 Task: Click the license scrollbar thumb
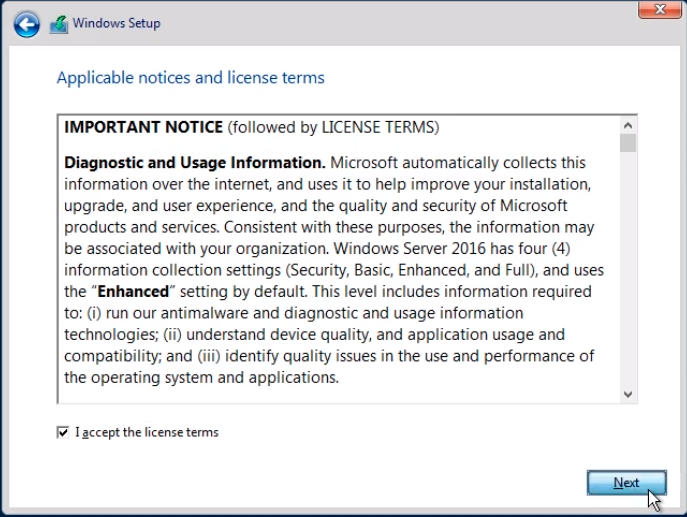tap(628, 143)
